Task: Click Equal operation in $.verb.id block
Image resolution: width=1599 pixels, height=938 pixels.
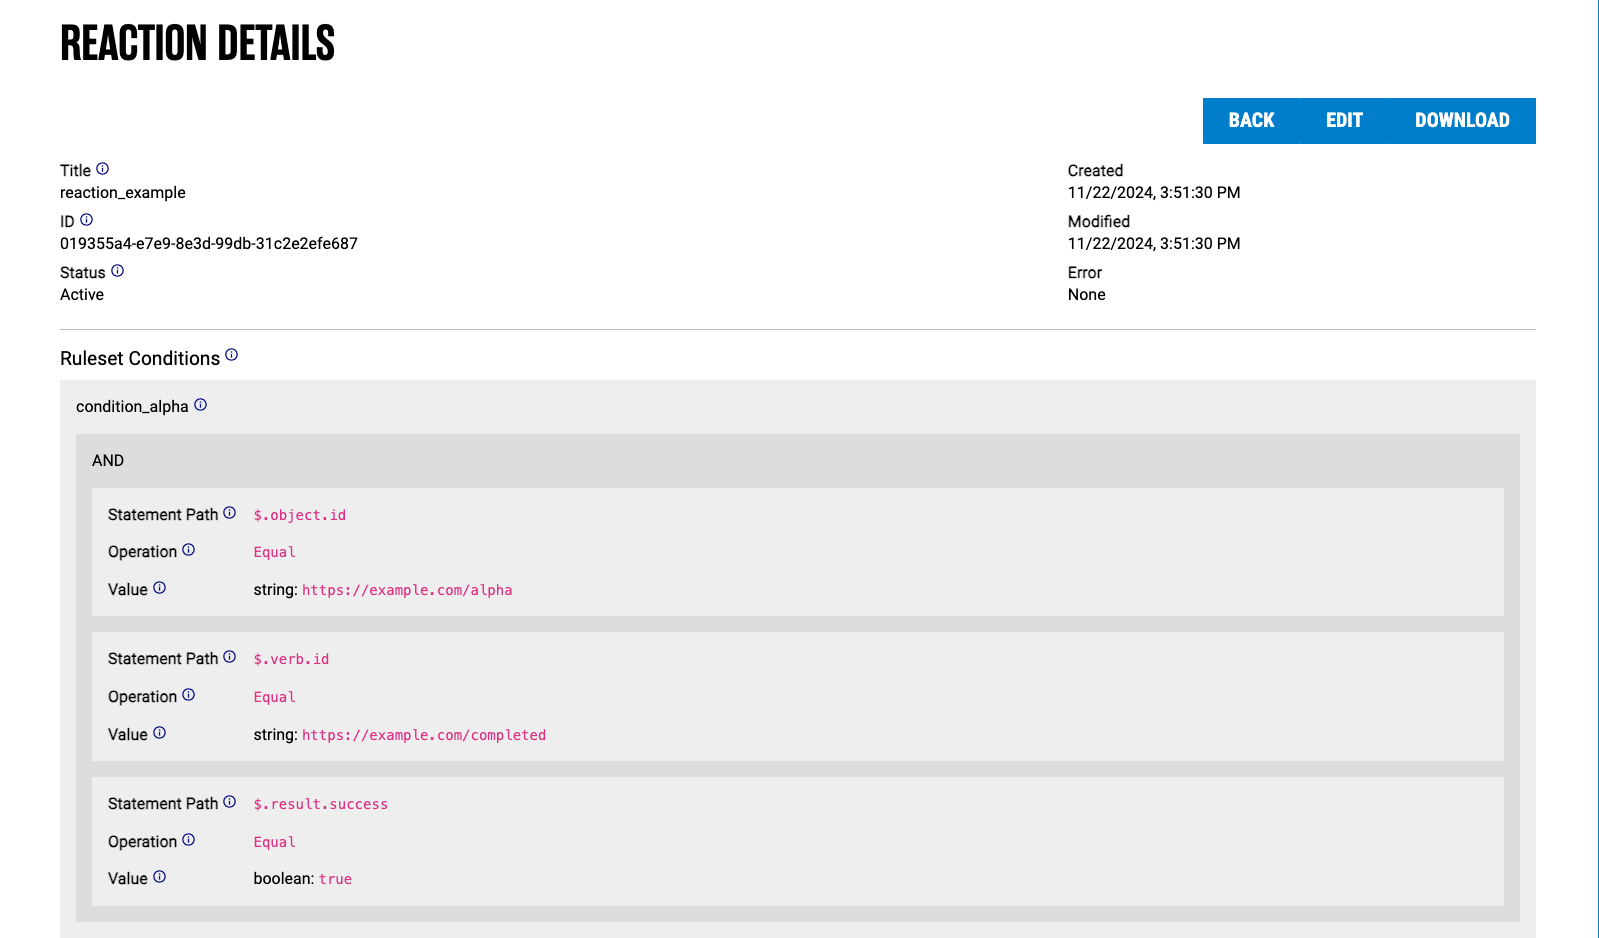Action: coord(275,697)
